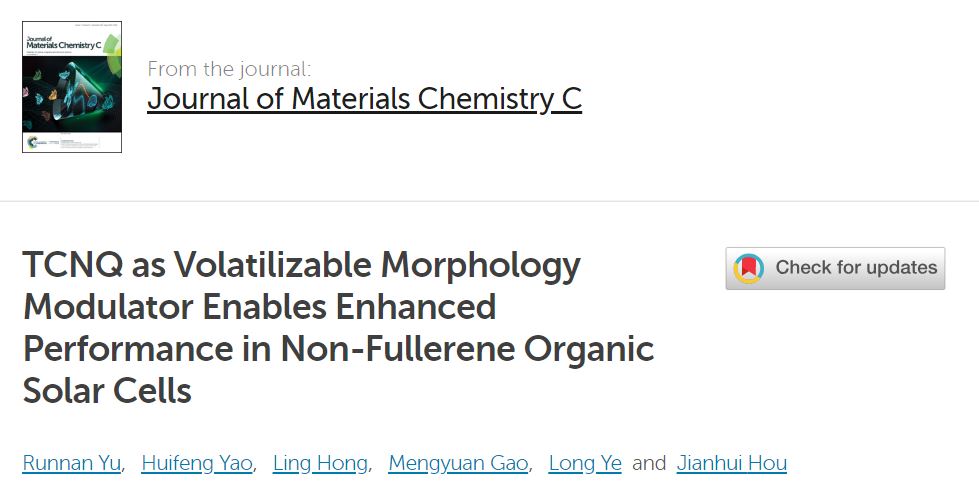Image resolution: width=979 pixels, height=498 pixels.
Task: Click the cover's Journal of Materials Chemistry C masthead
Action: 63,43
